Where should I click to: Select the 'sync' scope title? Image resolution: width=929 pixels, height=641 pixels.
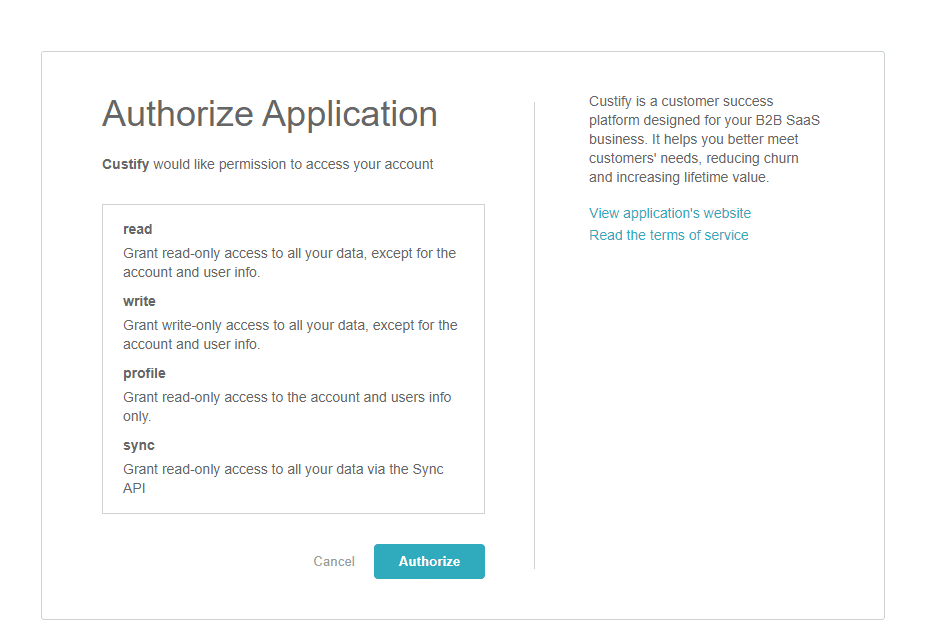point(139,445)
